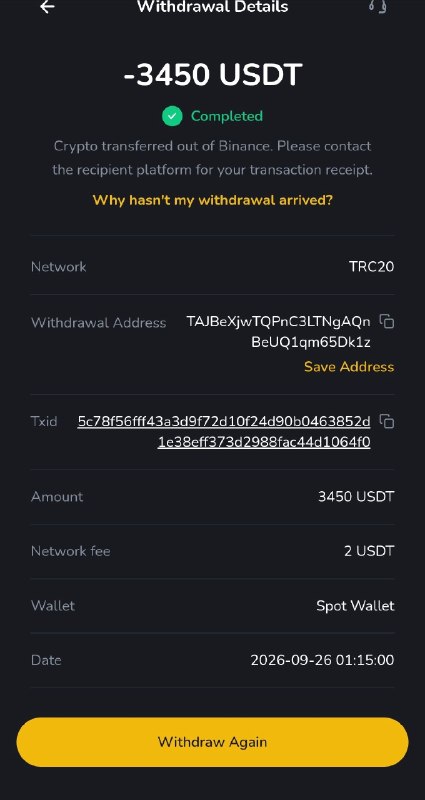
Task: Tap the date 2026-09-26 01:15:00
Action: tap(322, 660)
